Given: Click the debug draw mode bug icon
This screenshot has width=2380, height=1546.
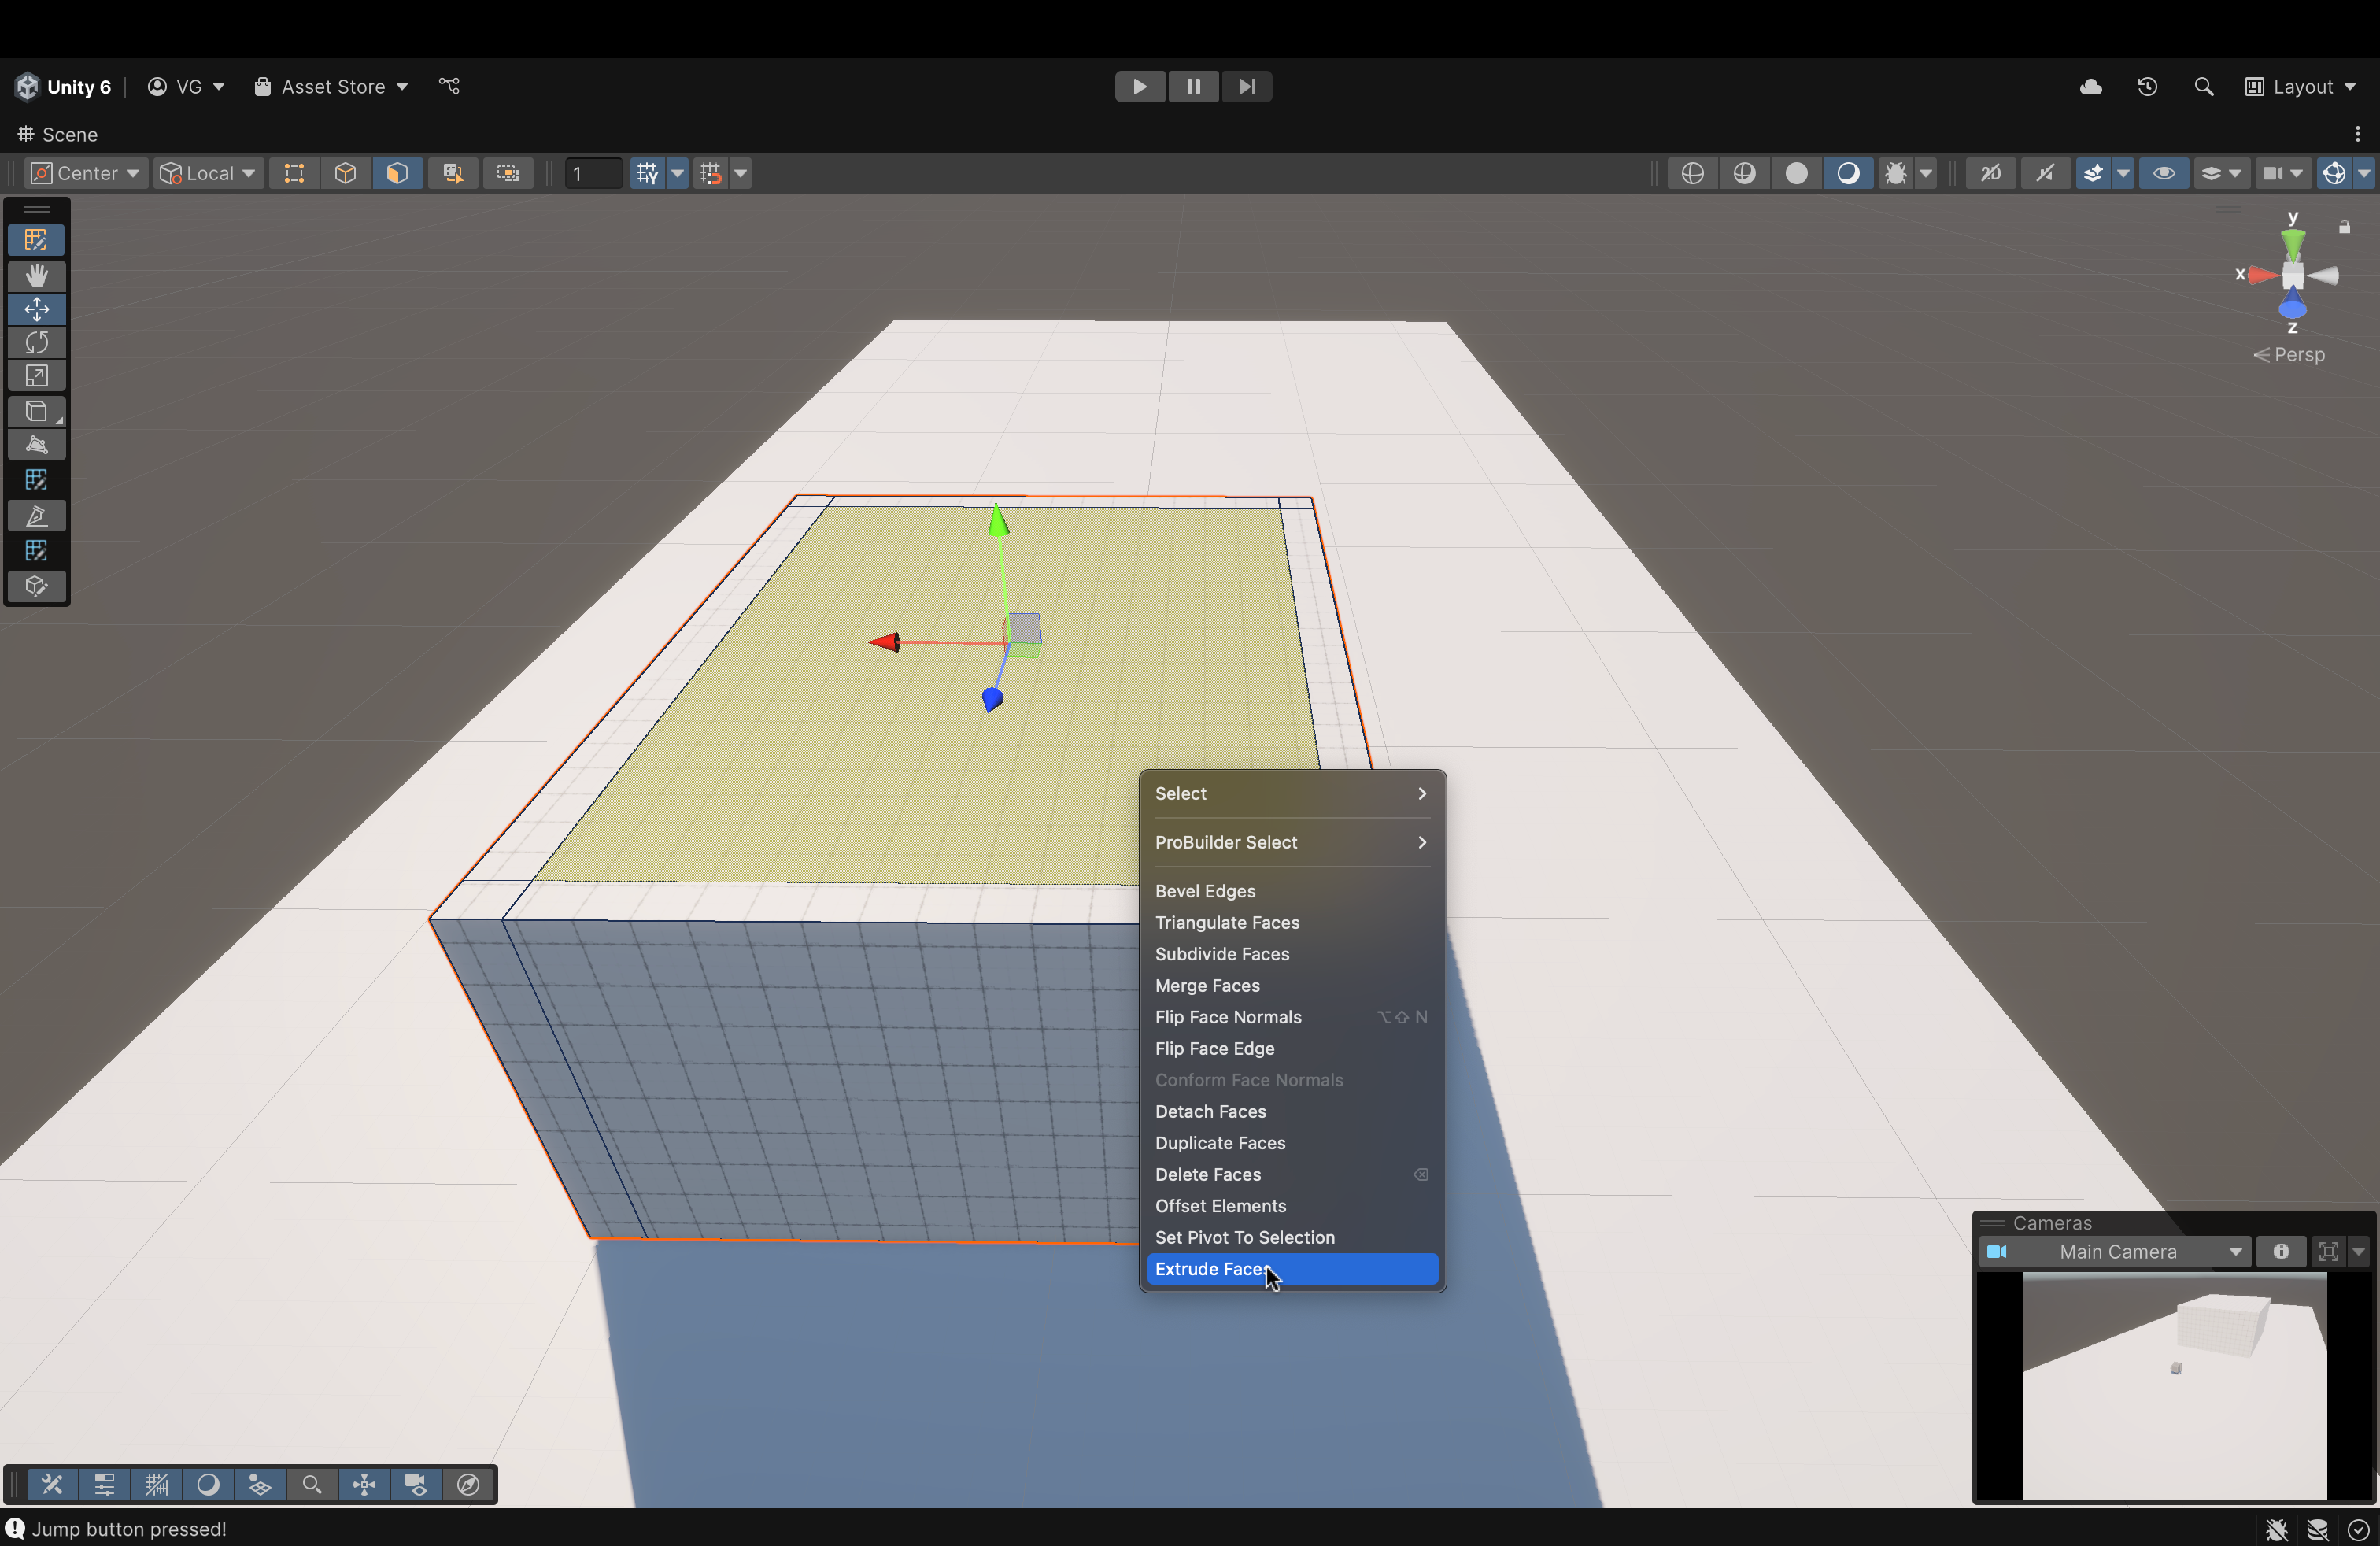Looking at the screenshot, I should 1896,173.
